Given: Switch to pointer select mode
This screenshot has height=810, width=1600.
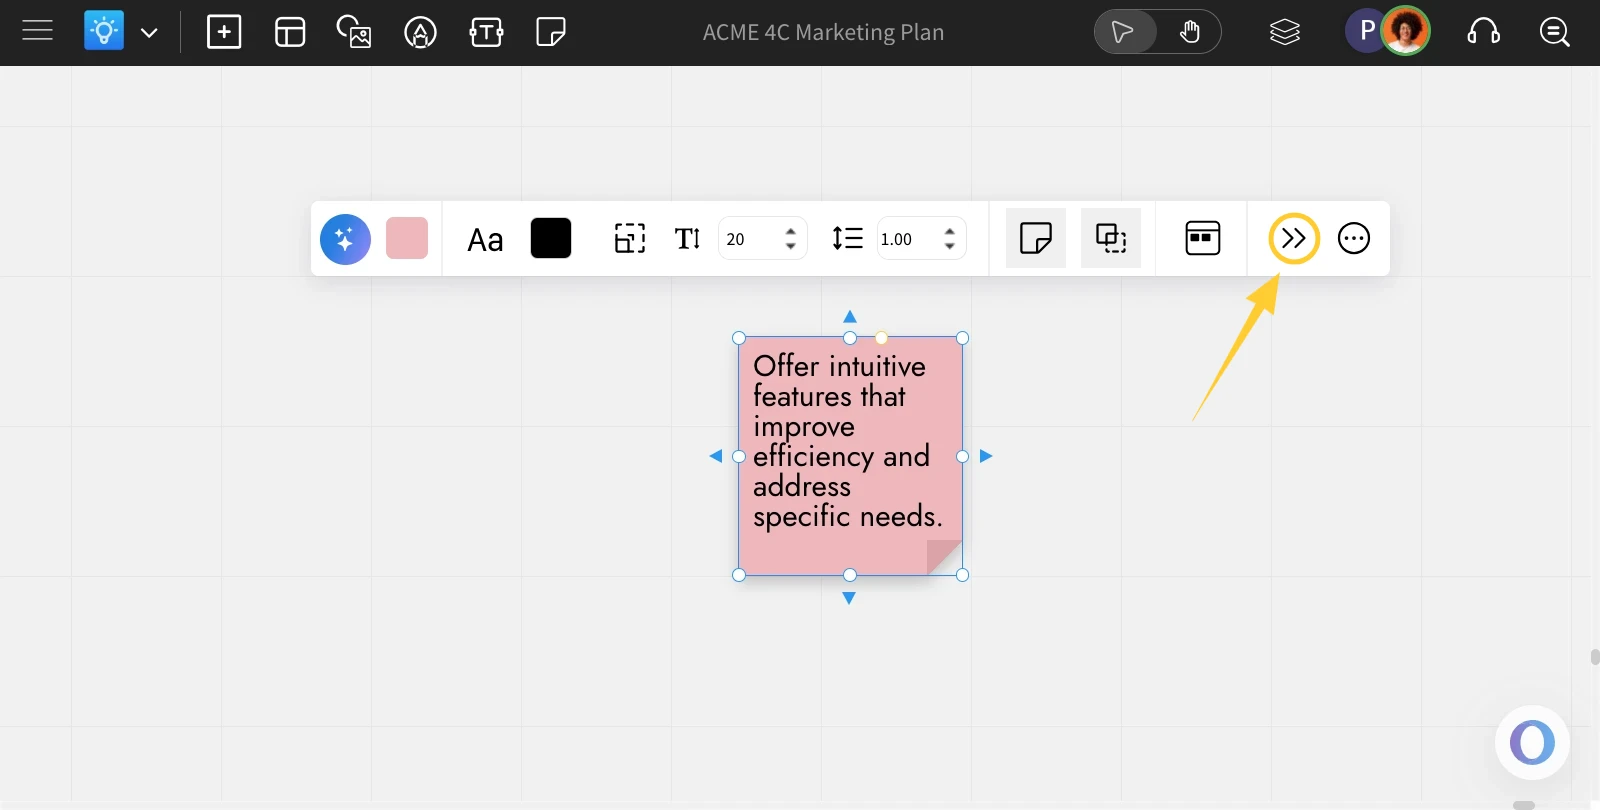Looking at the screenshot, I should (x=1125, y=32).
